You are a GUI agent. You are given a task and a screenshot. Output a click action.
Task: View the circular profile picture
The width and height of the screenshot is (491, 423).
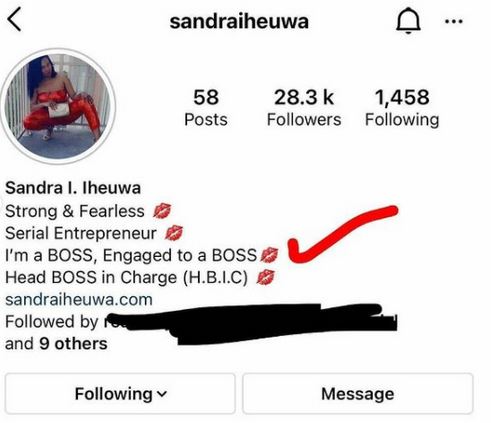[x=58, y=106]
